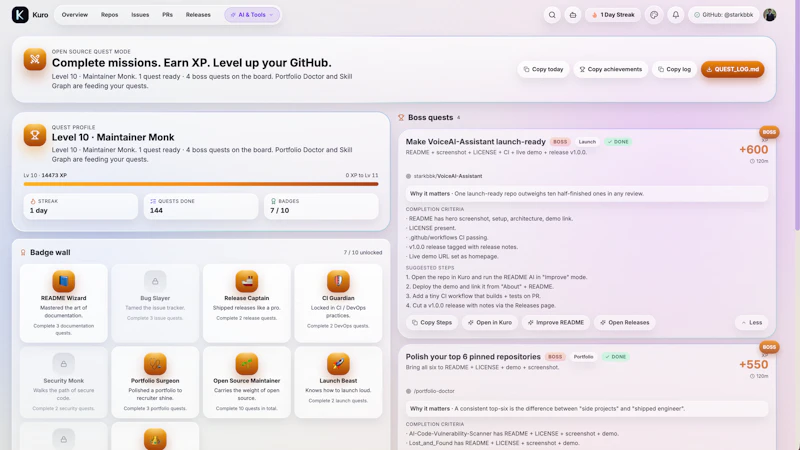Click the Level 10 · Maintainer Monk heading
800x450 pixels.
(113, 137)
